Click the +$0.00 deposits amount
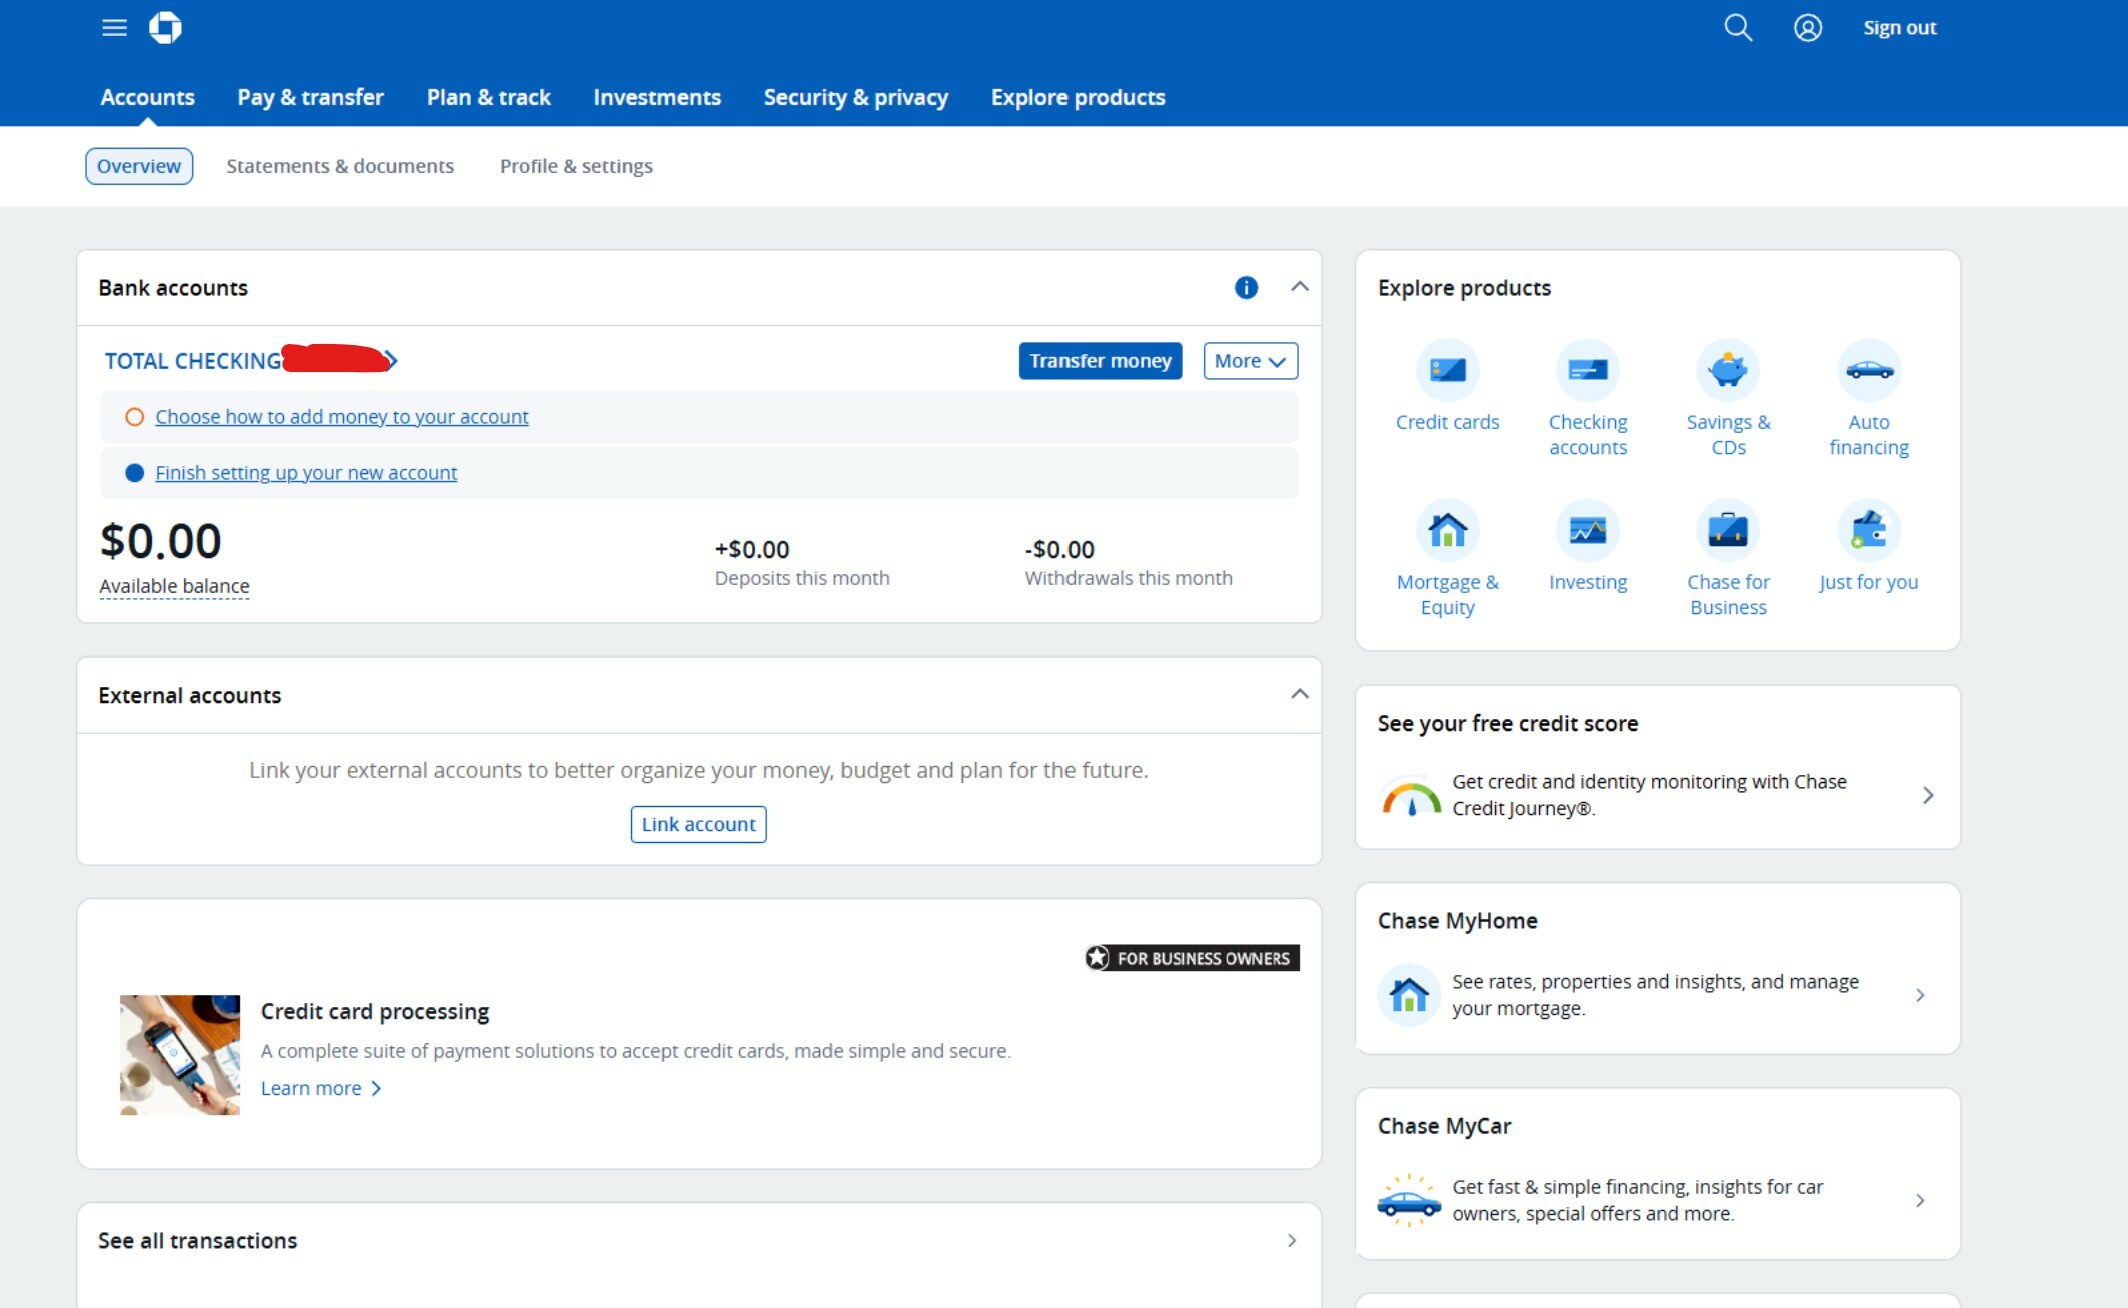Screen dimensions: 2128x1308 point(752,549)
